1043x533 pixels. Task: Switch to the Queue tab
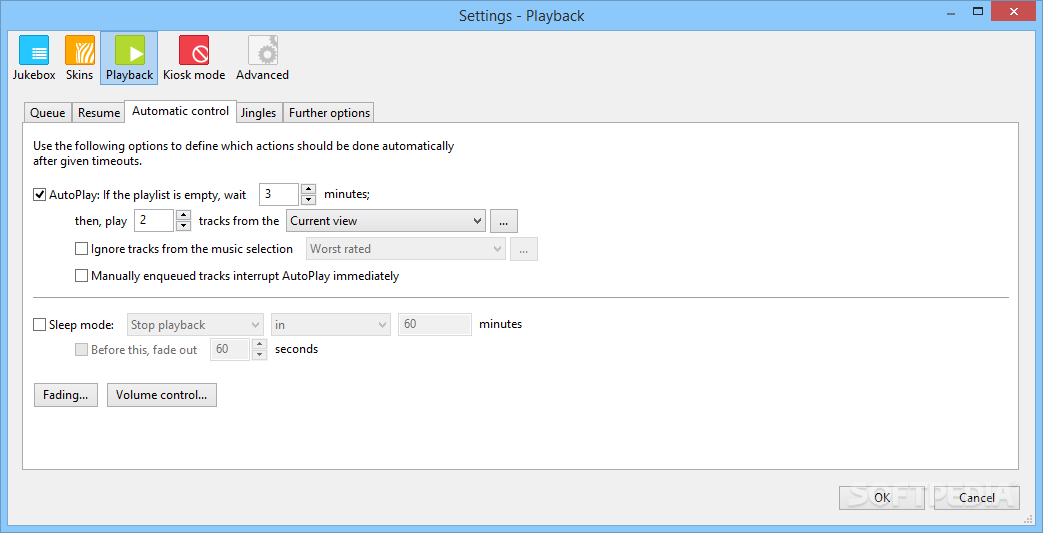pos(47,112)
